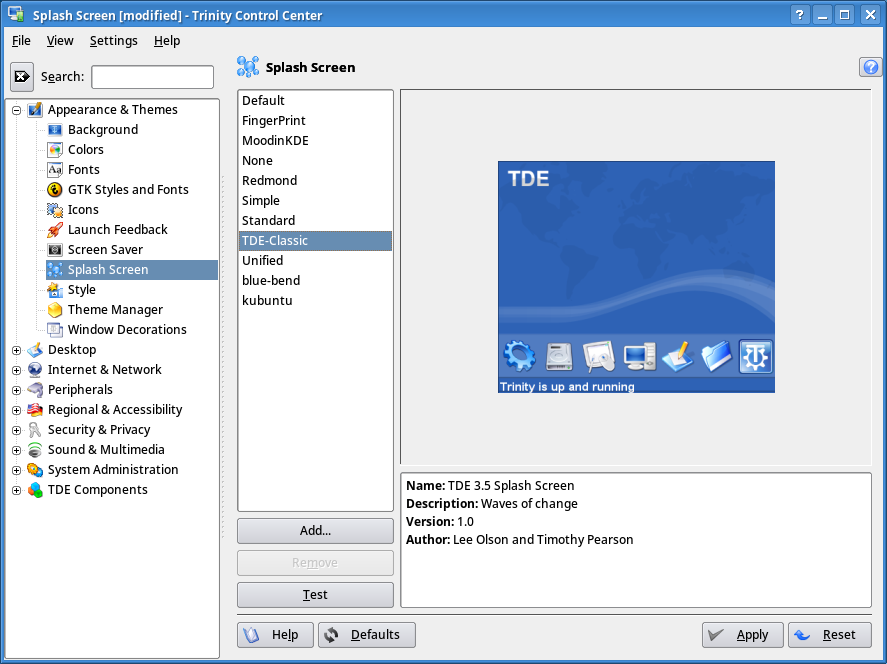887x664 pixels.
Task: Click the GTK Styles and Fonts icon
Action: click(55, 189)
